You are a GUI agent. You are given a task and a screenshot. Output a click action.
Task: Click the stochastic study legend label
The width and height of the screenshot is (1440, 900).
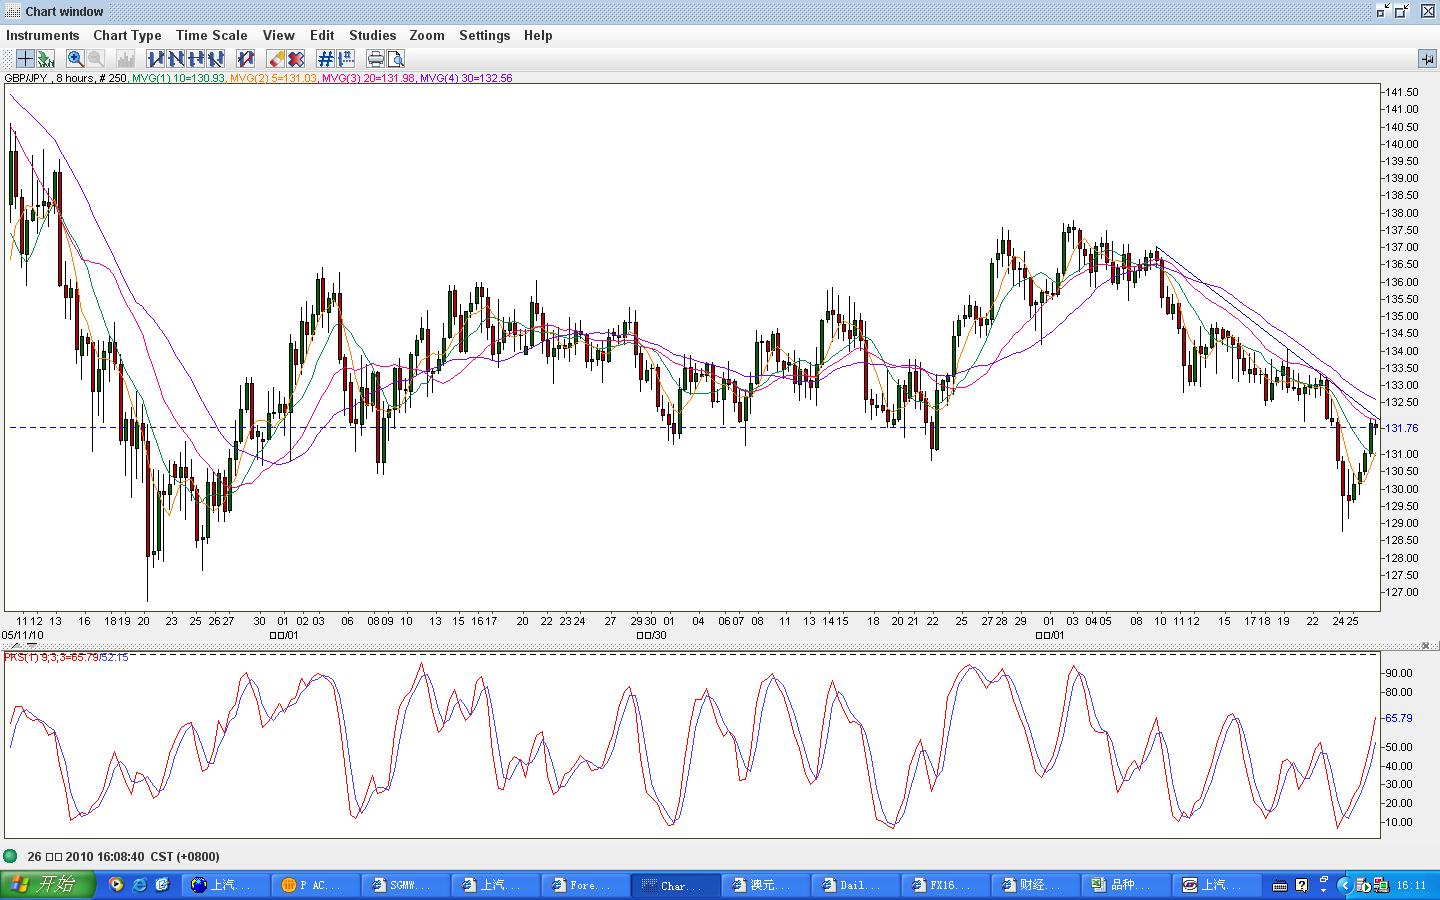[66, 657]
